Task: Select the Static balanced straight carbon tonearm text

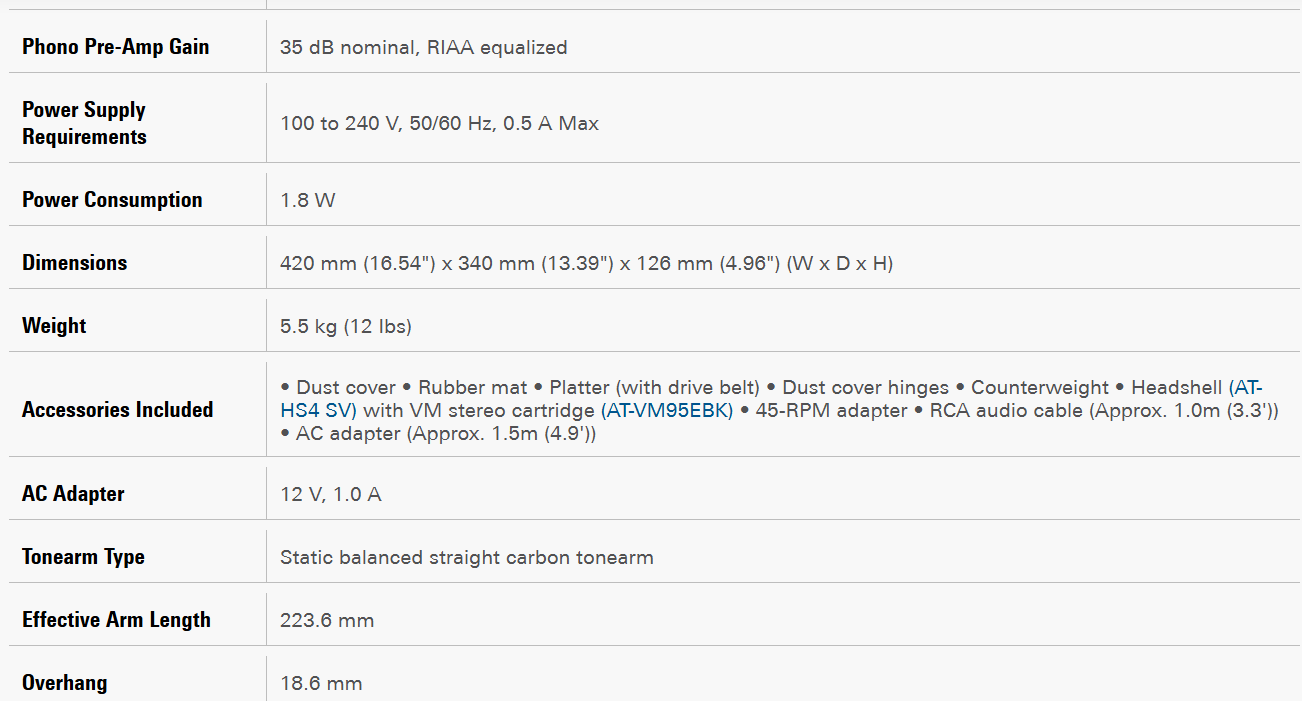Action: pos(466,557)
